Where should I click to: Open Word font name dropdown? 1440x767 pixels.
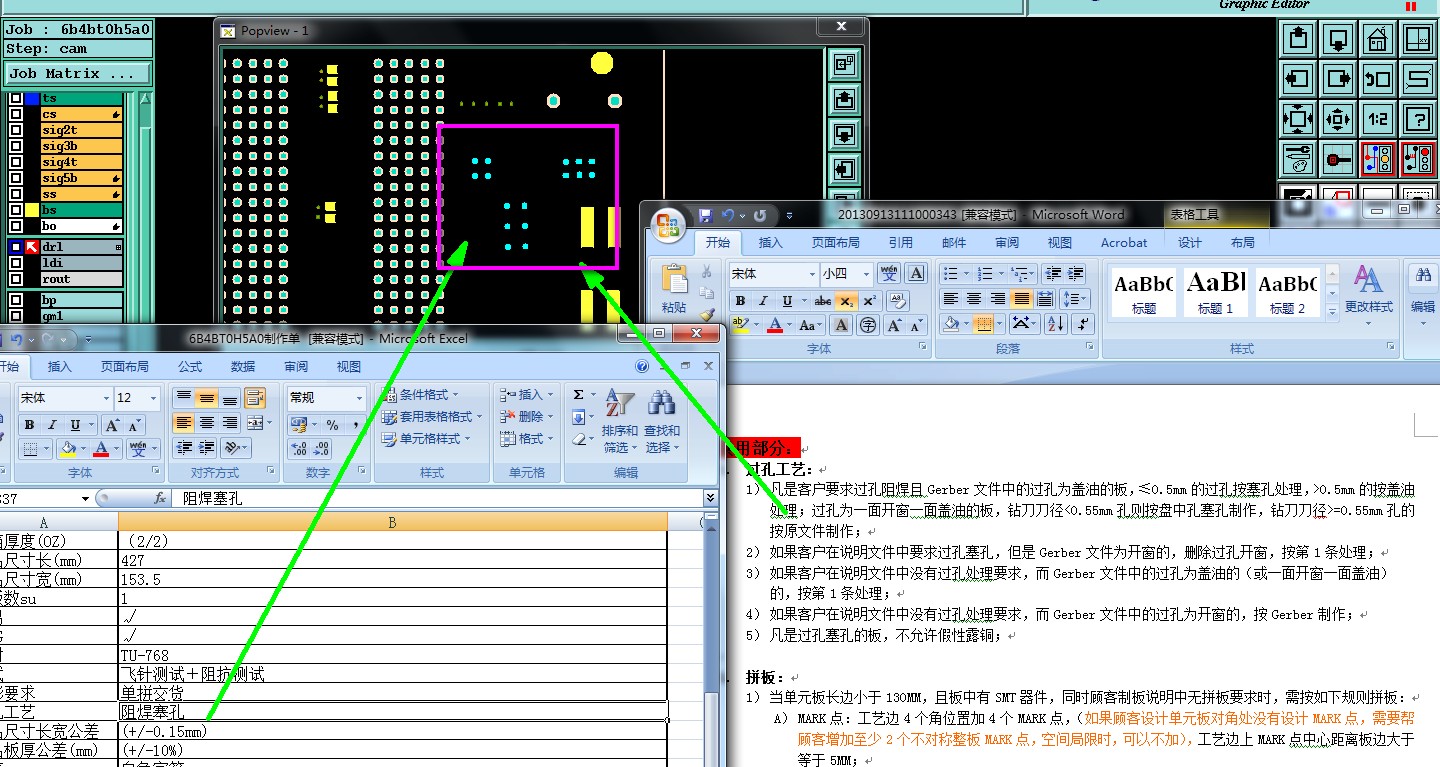pyautogui.click(x=811, y=274)
